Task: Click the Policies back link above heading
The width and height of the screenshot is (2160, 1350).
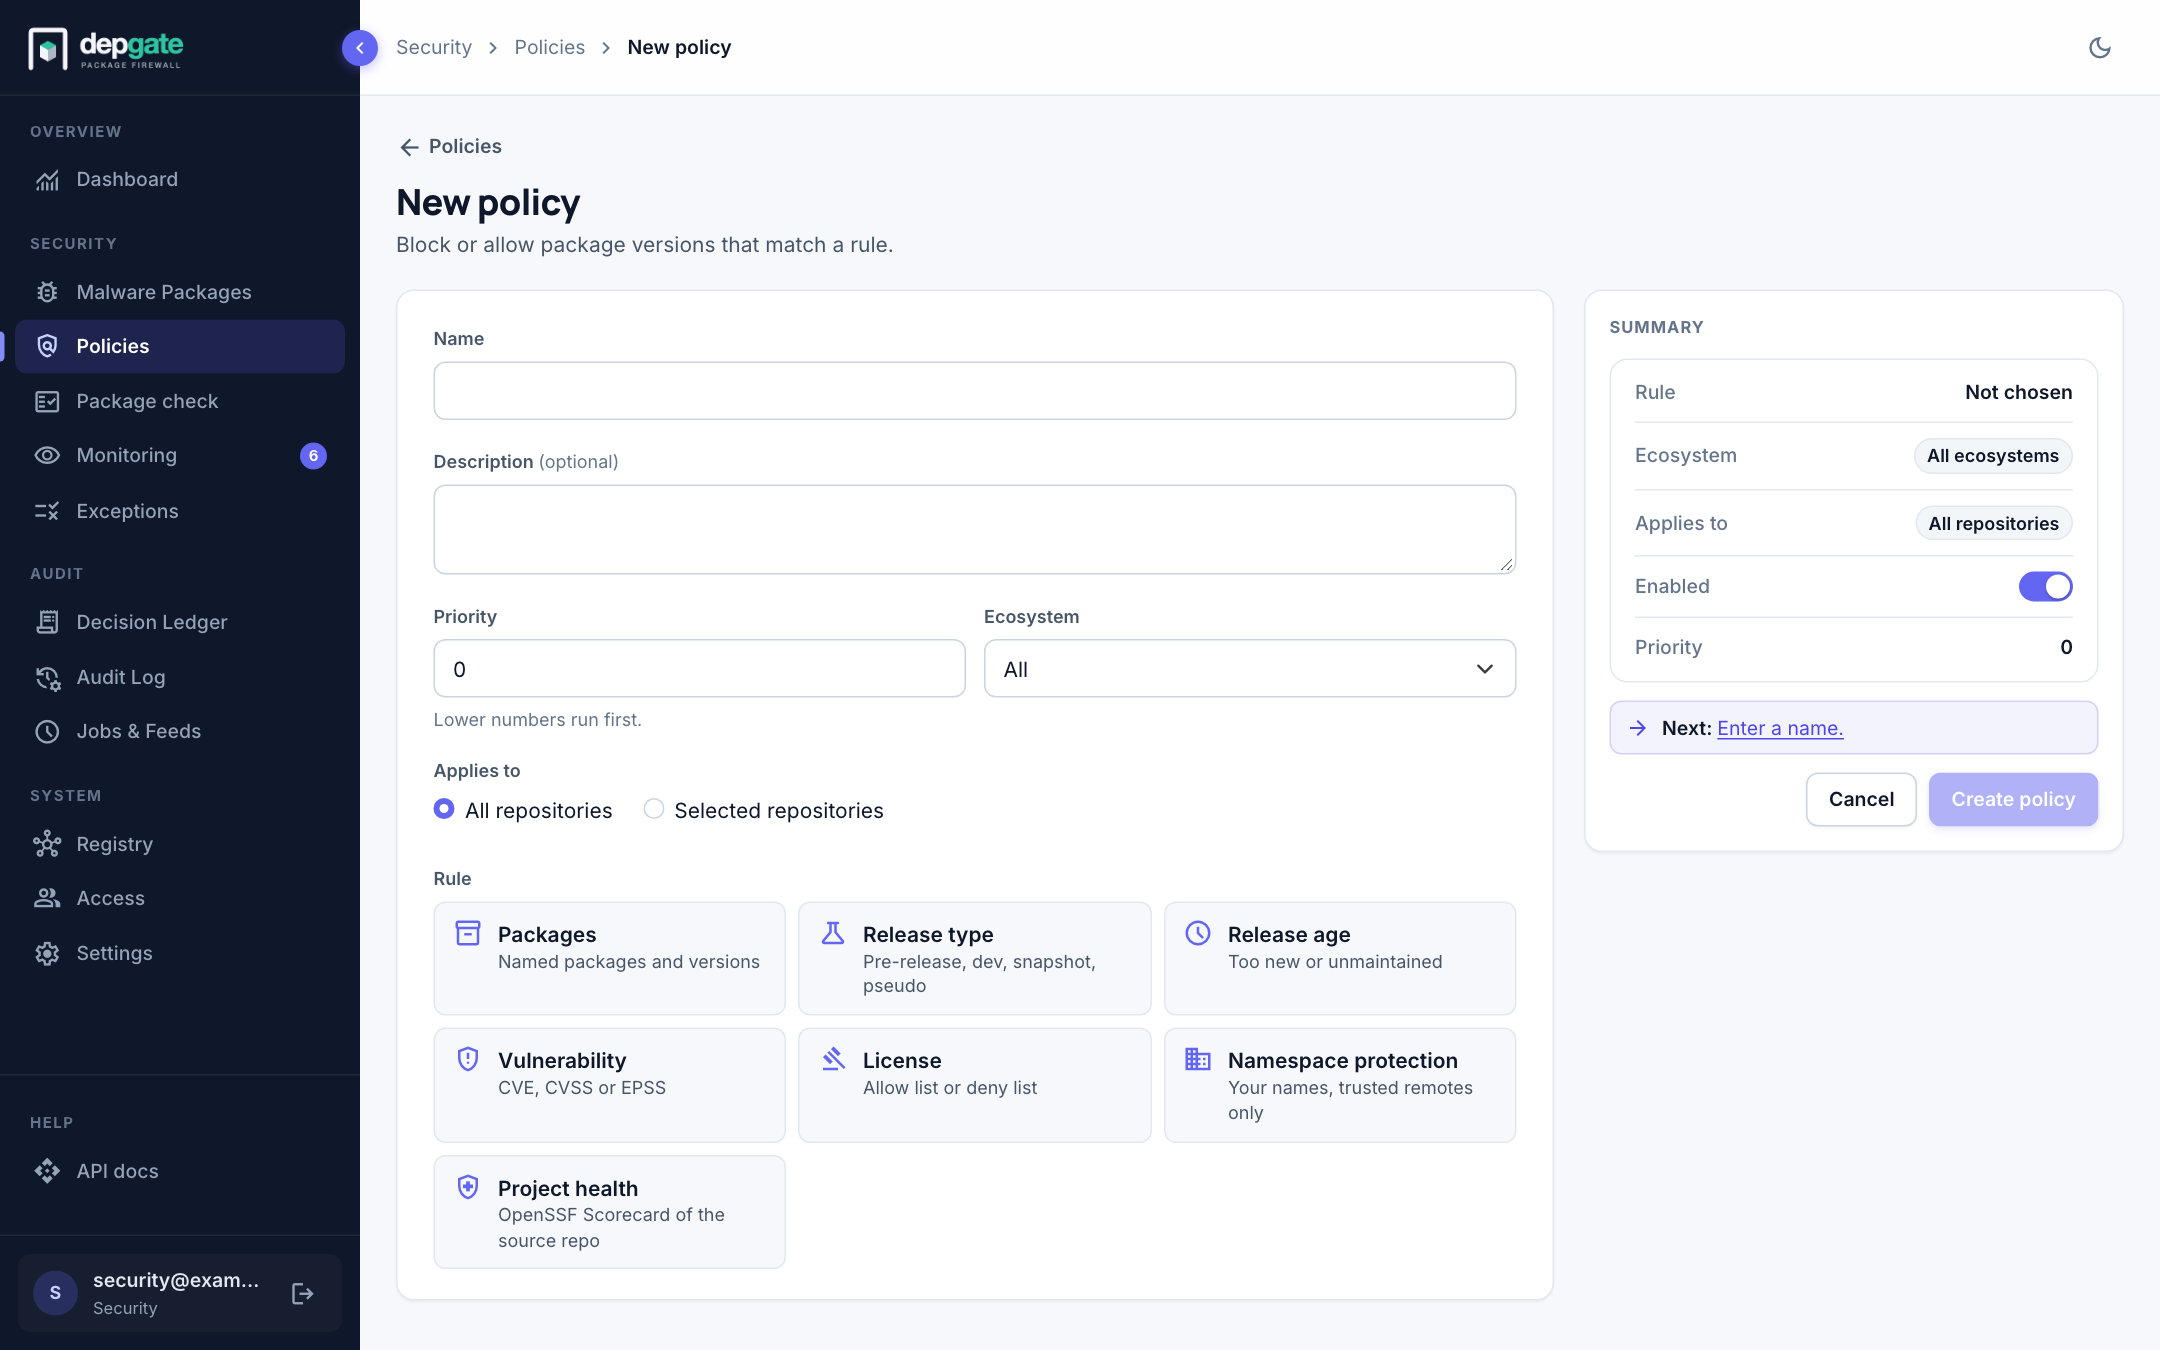Action: tap(450, 146)
